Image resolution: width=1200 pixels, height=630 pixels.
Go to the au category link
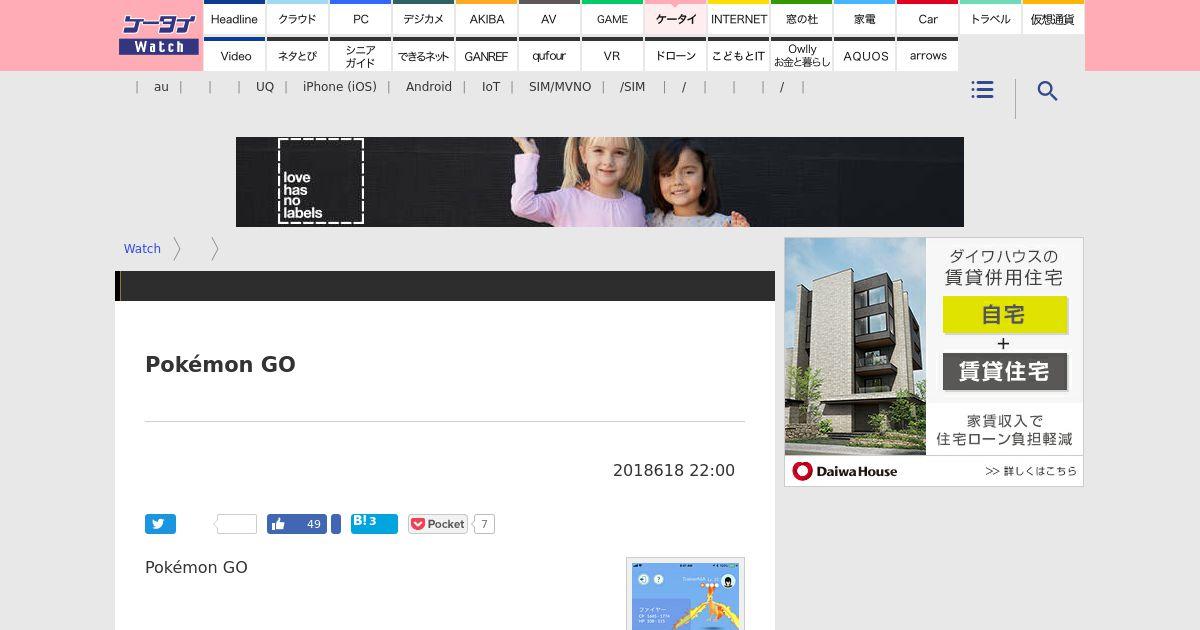(161, 87)
